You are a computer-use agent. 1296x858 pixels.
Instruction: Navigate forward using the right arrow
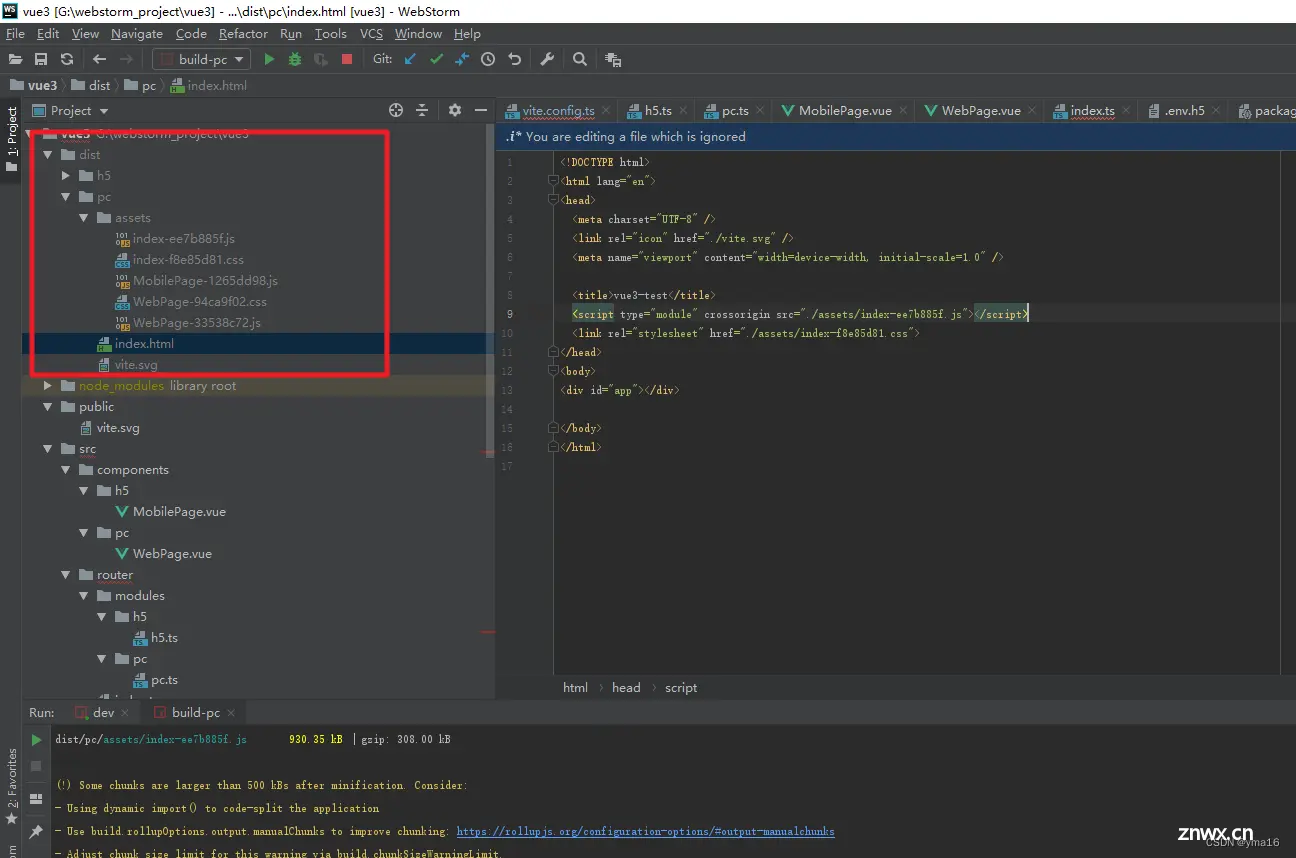pos(126,59)
